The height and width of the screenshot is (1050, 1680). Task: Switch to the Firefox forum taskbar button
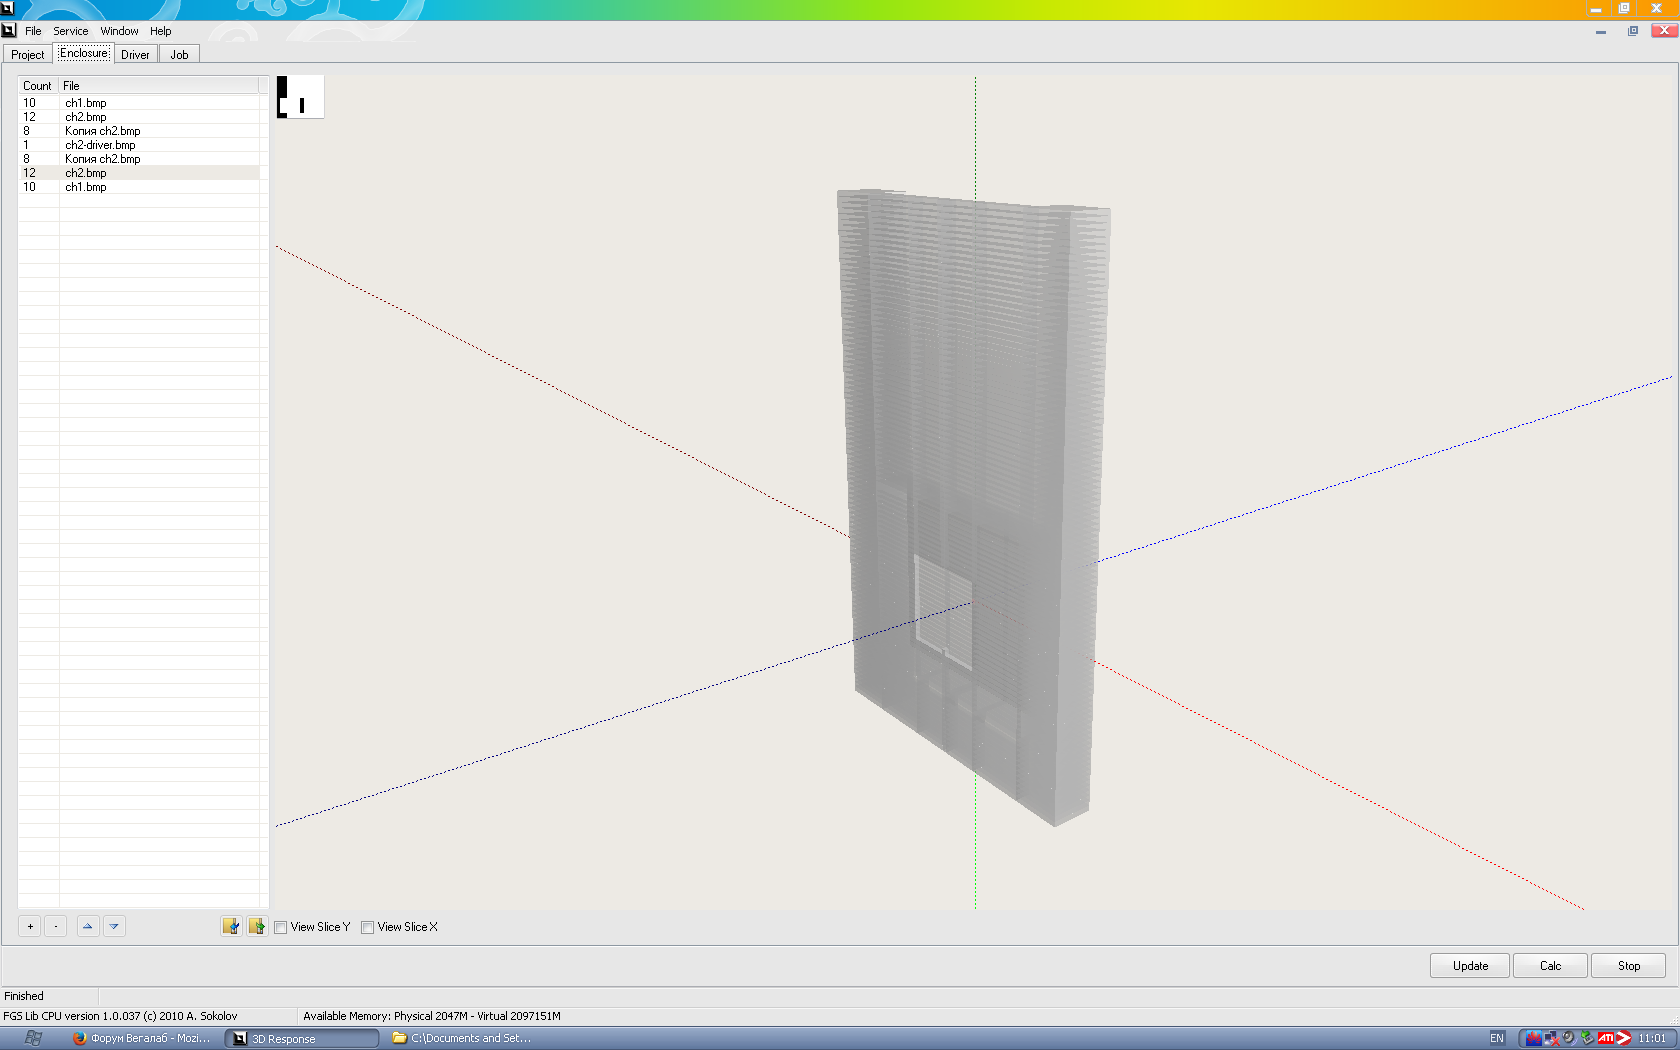[141, 1038]
